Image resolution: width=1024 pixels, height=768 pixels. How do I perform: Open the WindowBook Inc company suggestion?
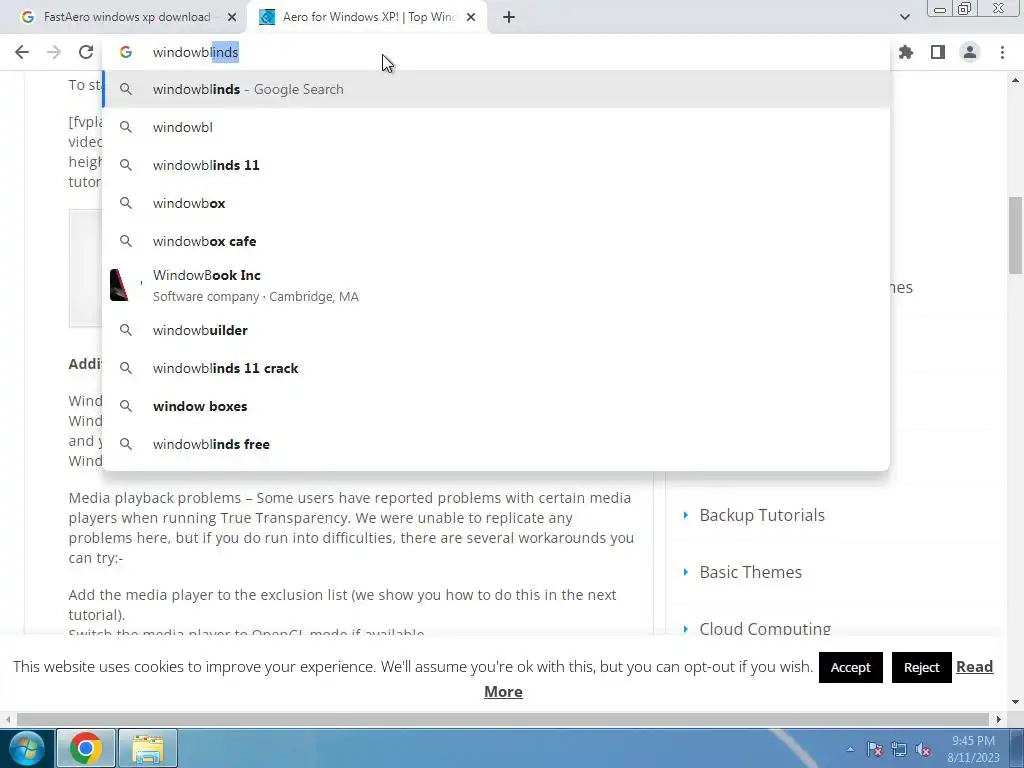496,285
